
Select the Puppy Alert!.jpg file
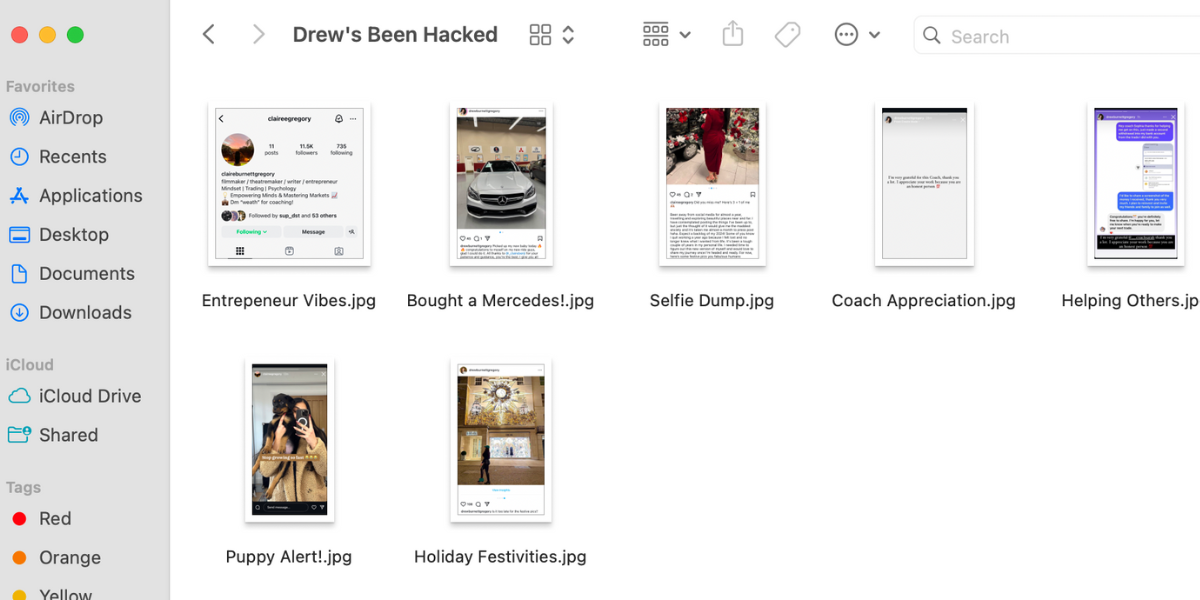[289, 441]
